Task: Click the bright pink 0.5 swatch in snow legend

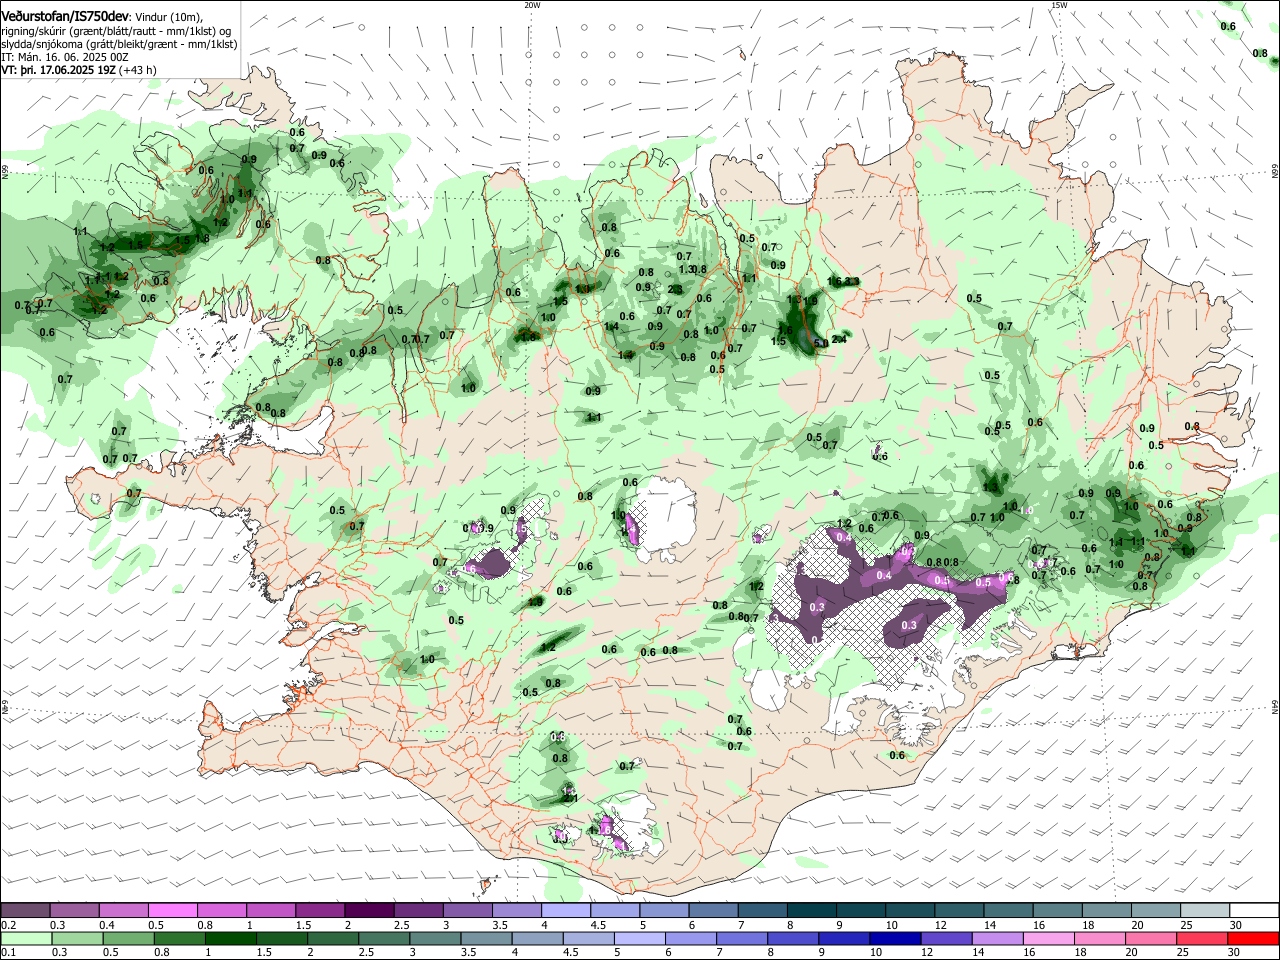Action: (x=172, y=910)
